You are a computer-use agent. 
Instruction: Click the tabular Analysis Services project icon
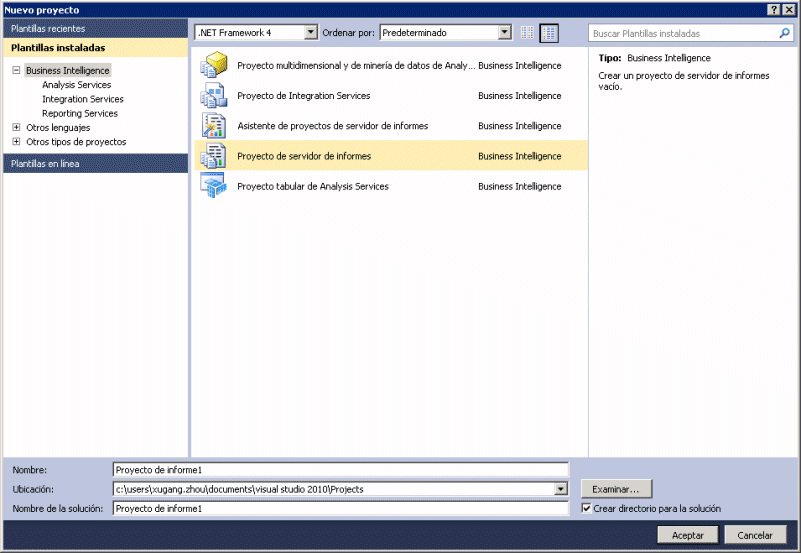pyautogui.click(x=214, y=186)
